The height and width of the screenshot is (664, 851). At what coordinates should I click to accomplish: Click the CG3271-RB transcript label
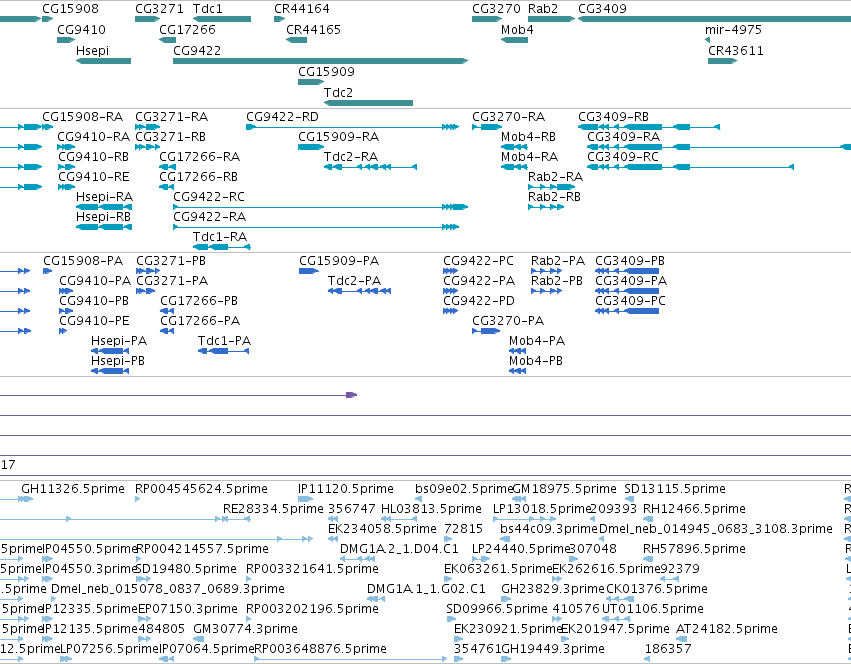170,137
